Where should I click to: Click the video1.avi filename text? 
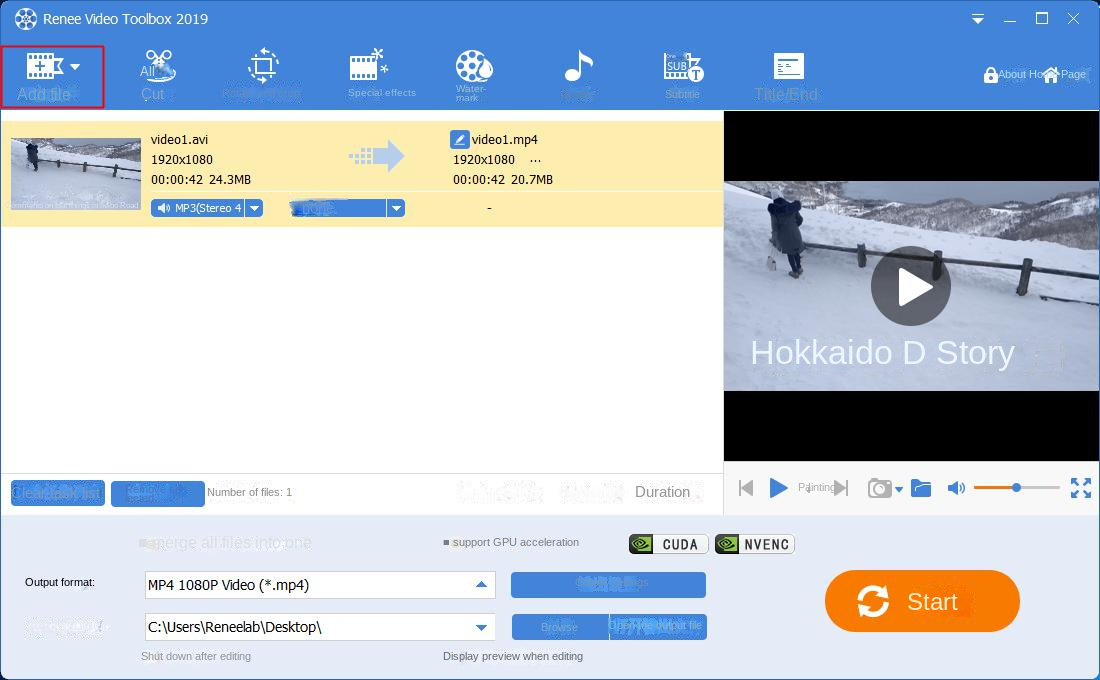click(x=180, y=140)
